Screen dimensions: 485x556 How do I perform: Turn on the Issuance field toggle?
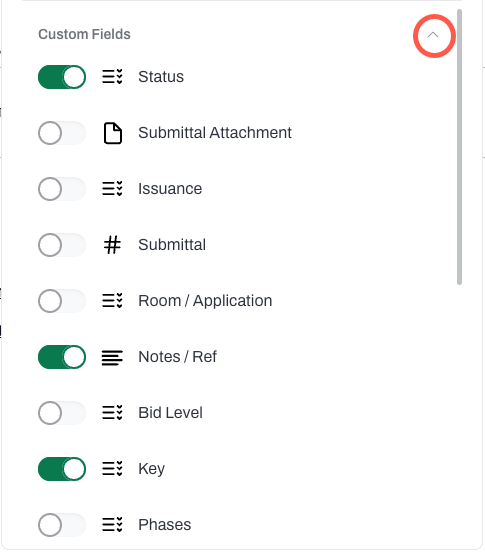coord(62,189)
